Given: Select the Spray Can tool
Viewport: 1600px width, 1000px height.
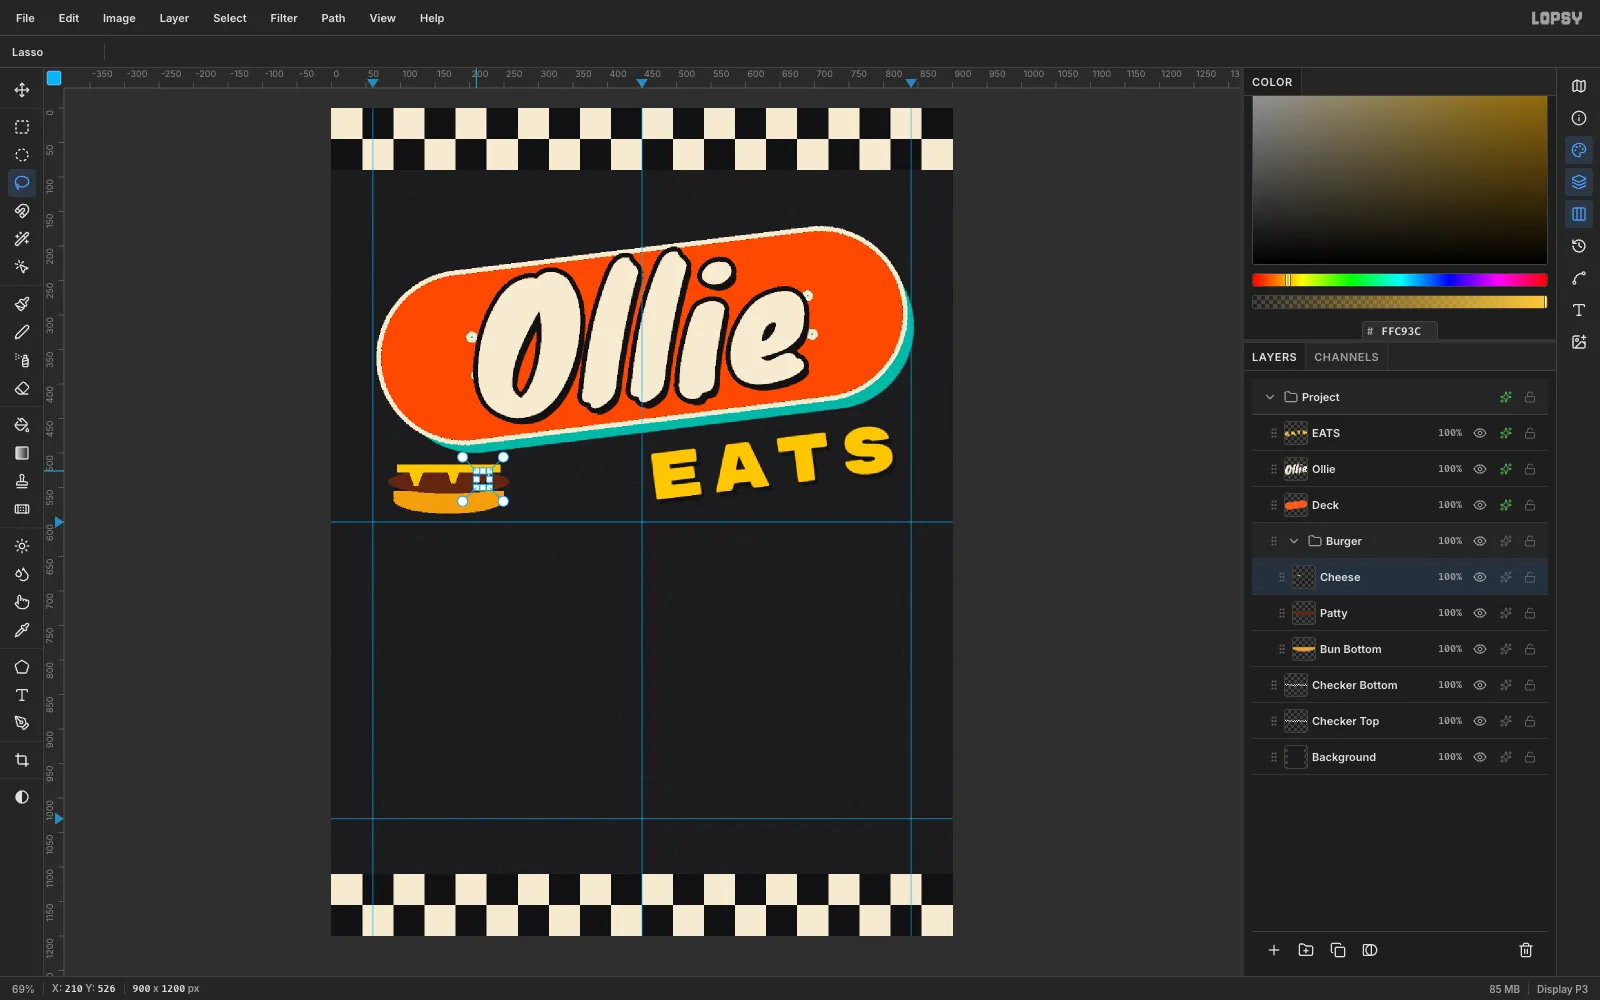Looking at the screenshot, I should click(x=22, y=360).
